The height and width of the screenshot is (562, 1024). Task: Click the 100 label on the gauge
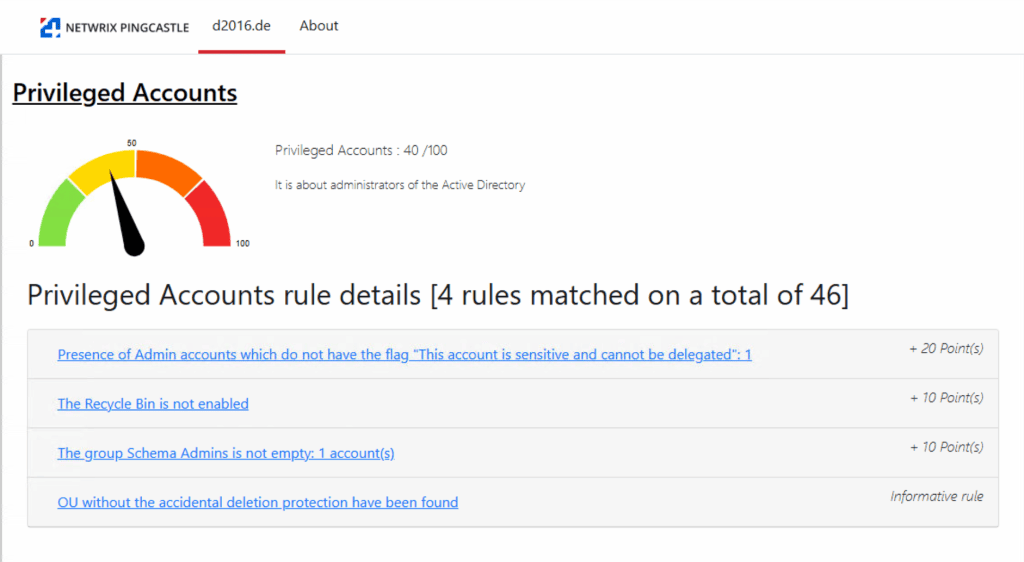242,244
